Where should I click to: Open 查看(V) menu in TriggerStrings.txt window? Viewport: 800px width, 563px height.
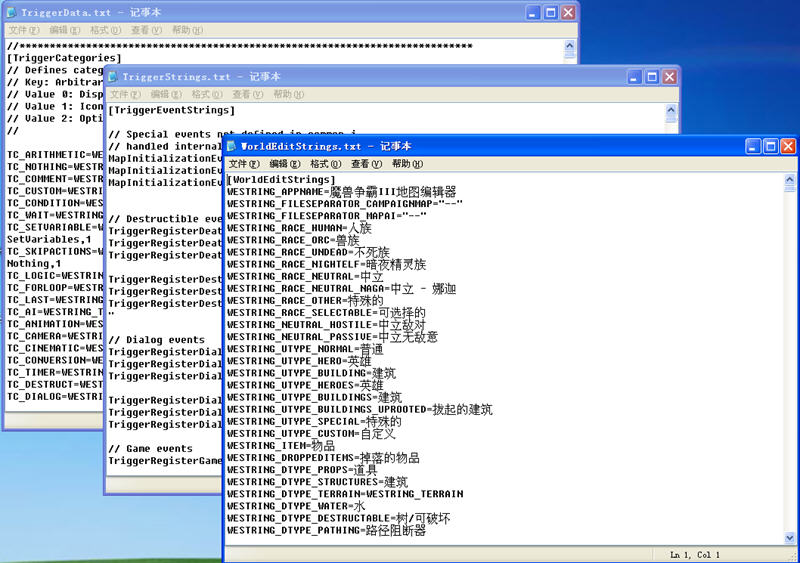[x=247, y=94]
